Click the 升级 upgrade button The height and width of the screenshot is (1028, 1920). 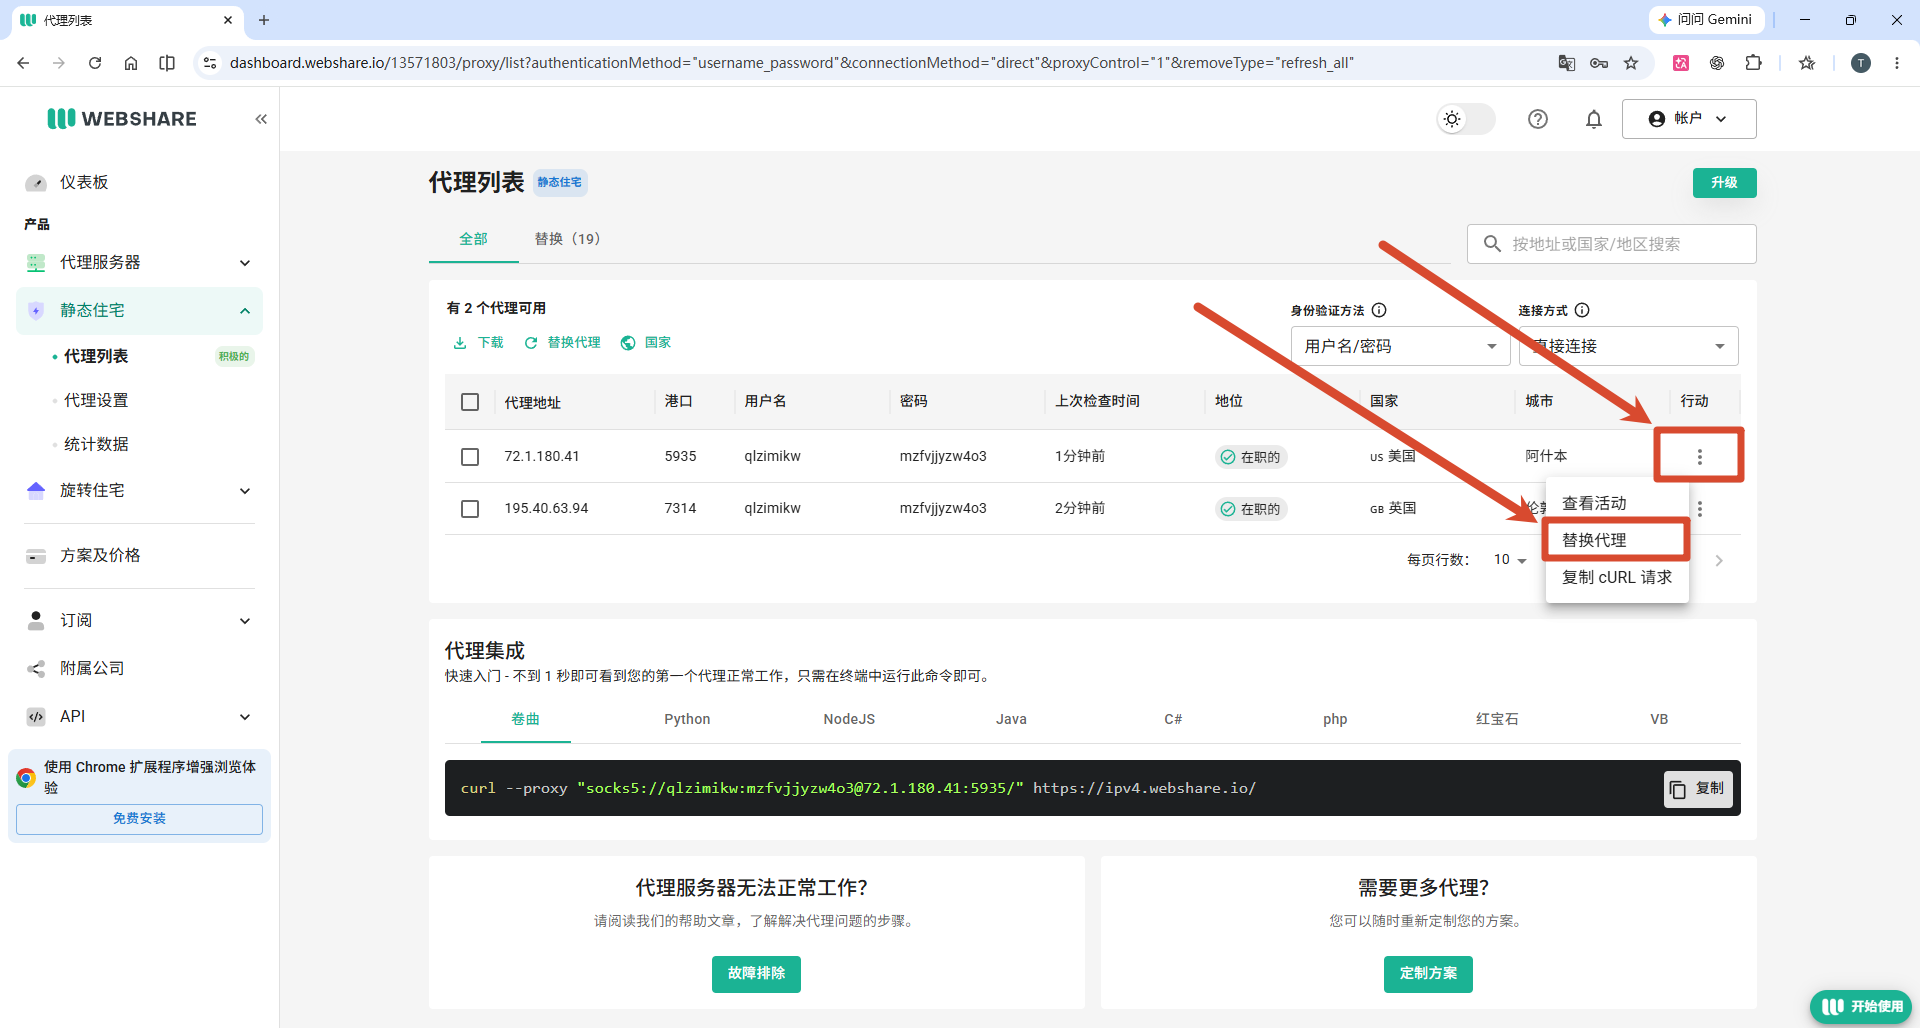[x=1724, y=183]
